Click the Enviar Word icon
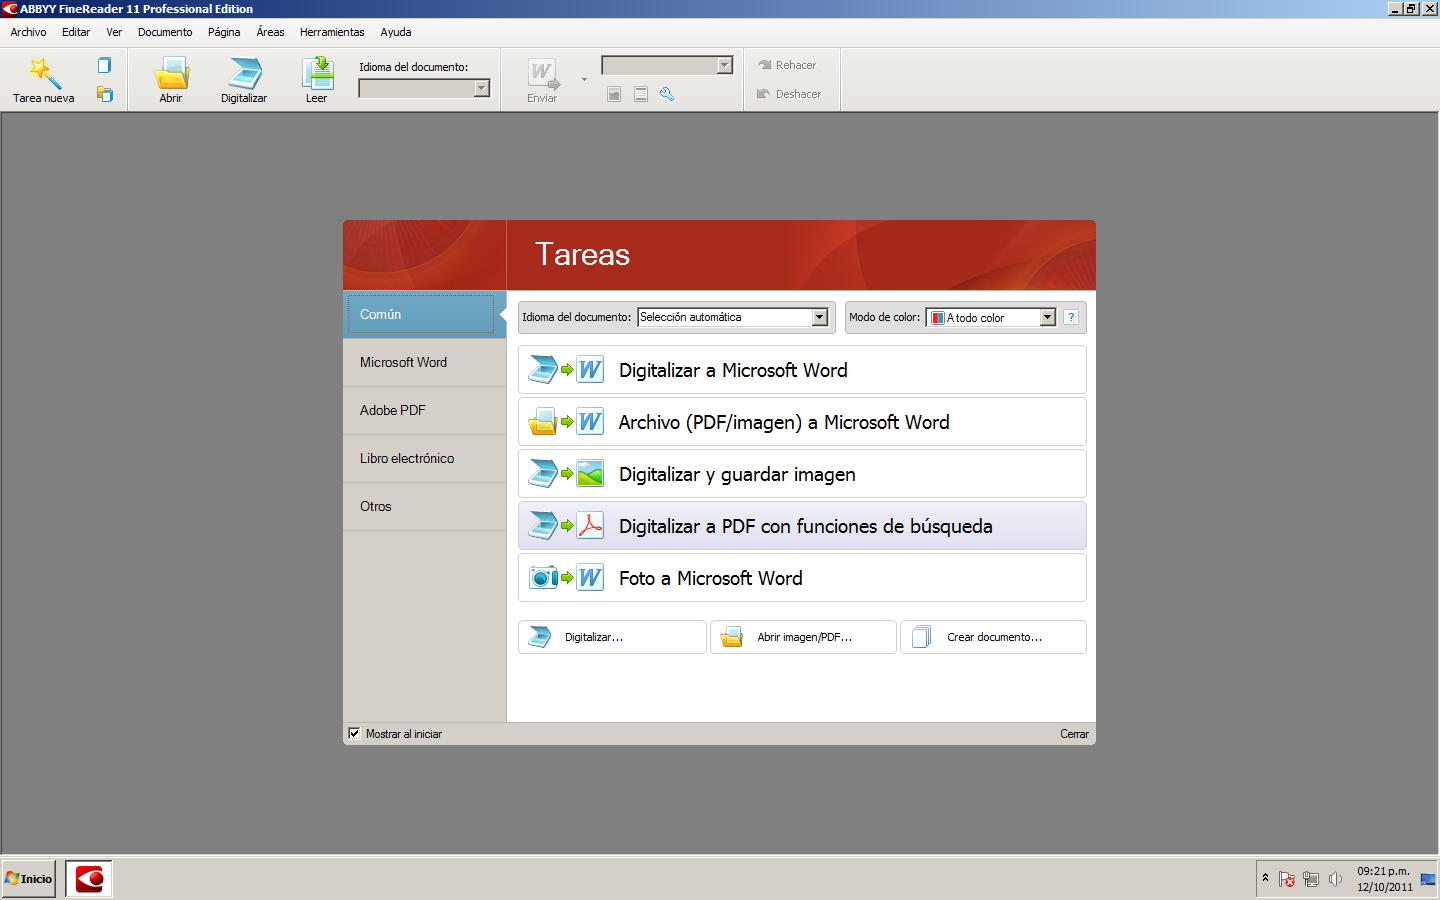The height and width of the screenshot is (900, 1440). tap(543, 74)
